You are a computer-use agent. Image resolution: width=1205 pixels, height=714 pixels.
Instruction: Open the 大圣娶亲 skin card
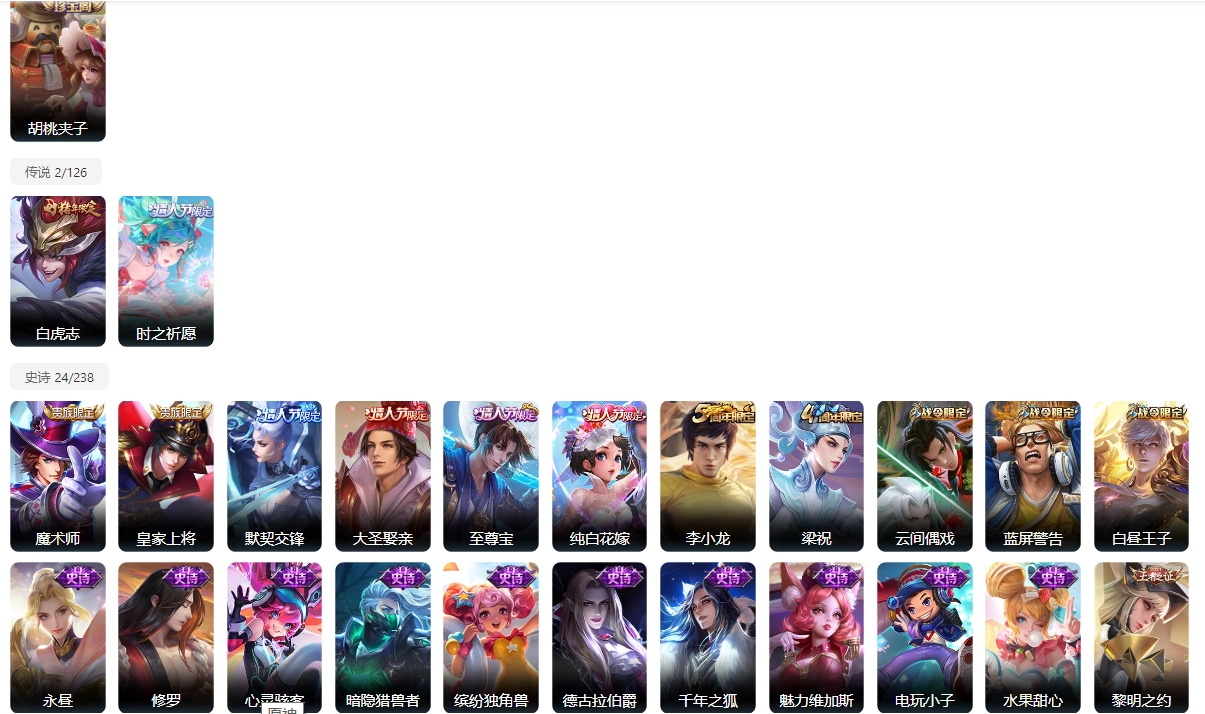[x=383, y=476]
